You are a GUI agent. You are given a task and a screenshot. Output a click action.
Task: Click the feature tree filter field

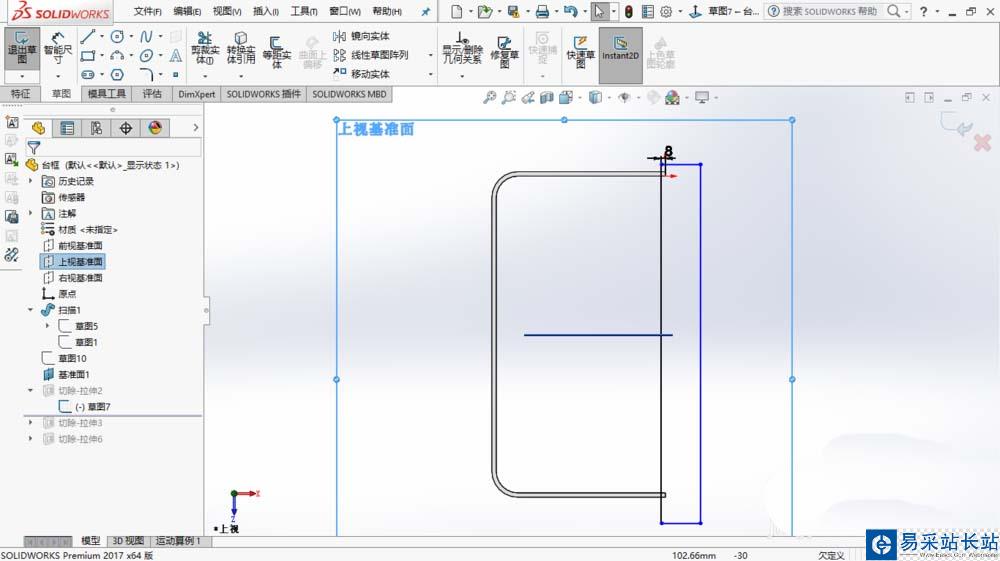pos(114,148)
